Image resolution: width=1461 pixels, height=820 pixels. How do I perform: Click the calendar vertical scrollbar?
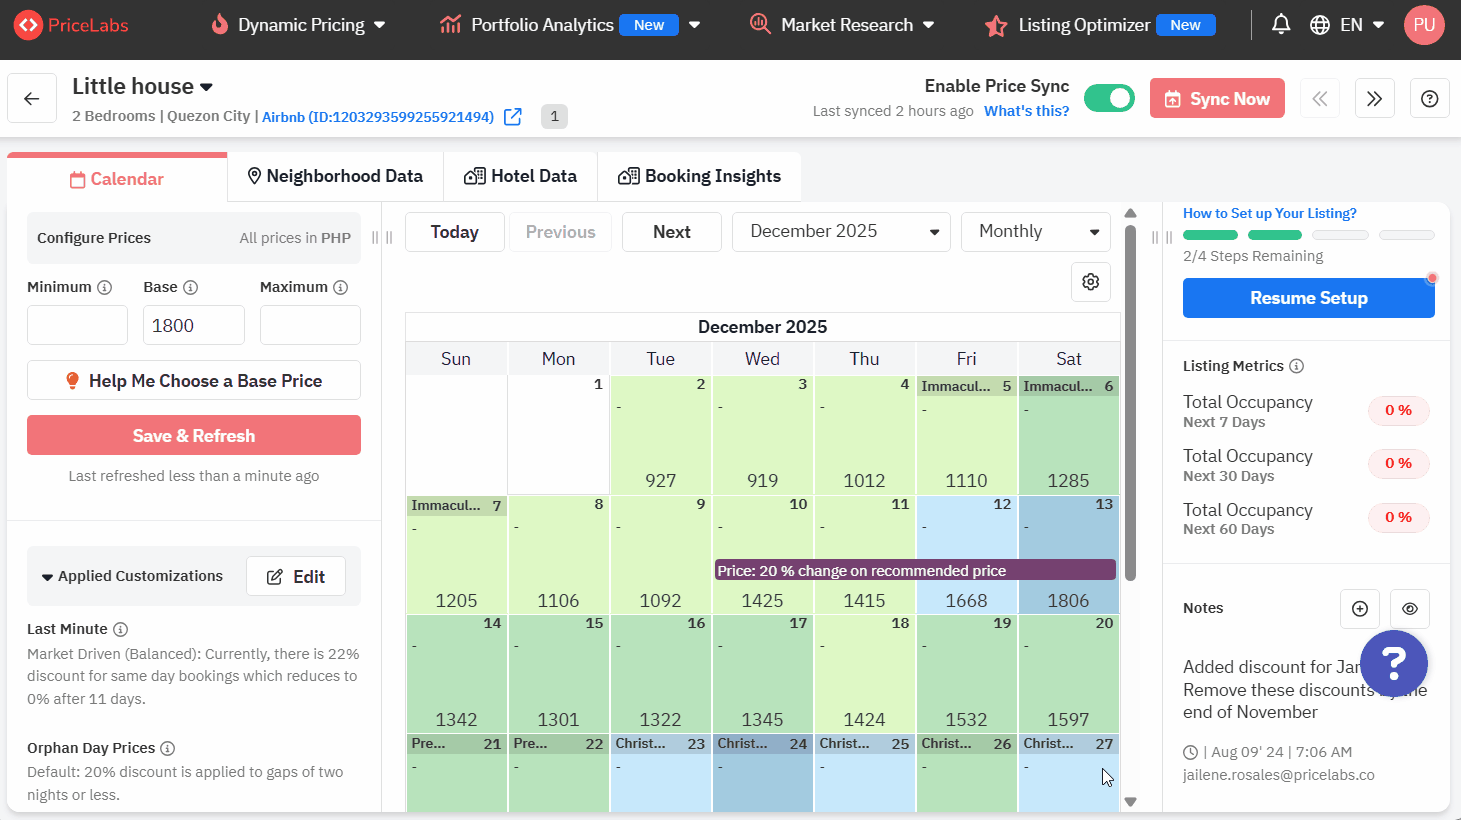pyautogui.click(x=1130, y=400)
